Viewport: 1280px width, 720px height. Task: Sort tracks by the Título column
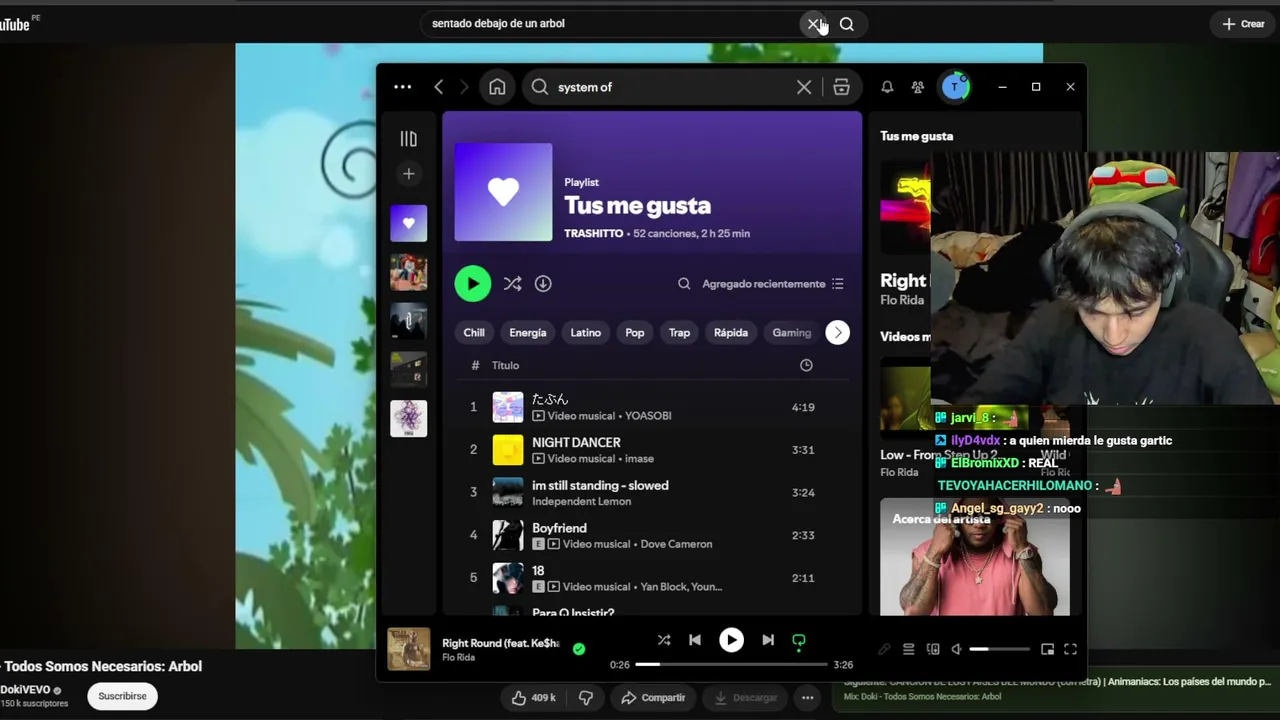(x=505, y=366)
